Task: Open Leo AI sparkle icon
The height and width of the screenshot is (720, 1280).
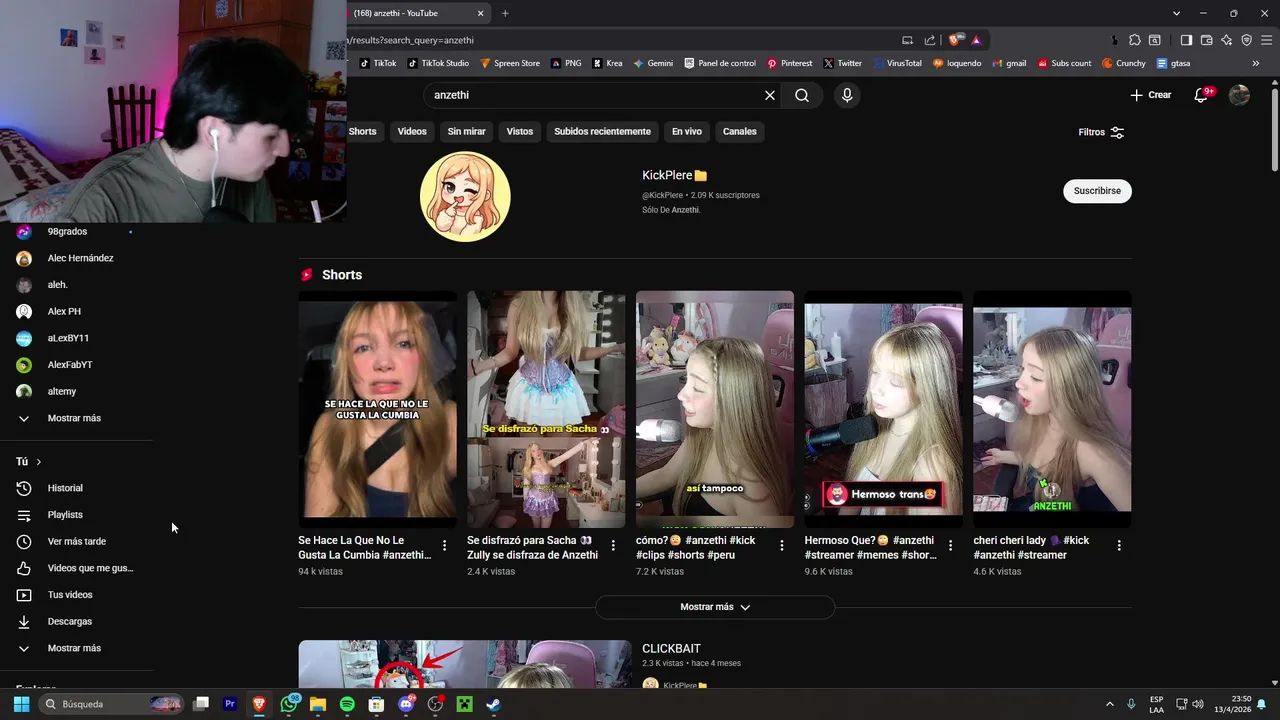Action: [1226, 40]
